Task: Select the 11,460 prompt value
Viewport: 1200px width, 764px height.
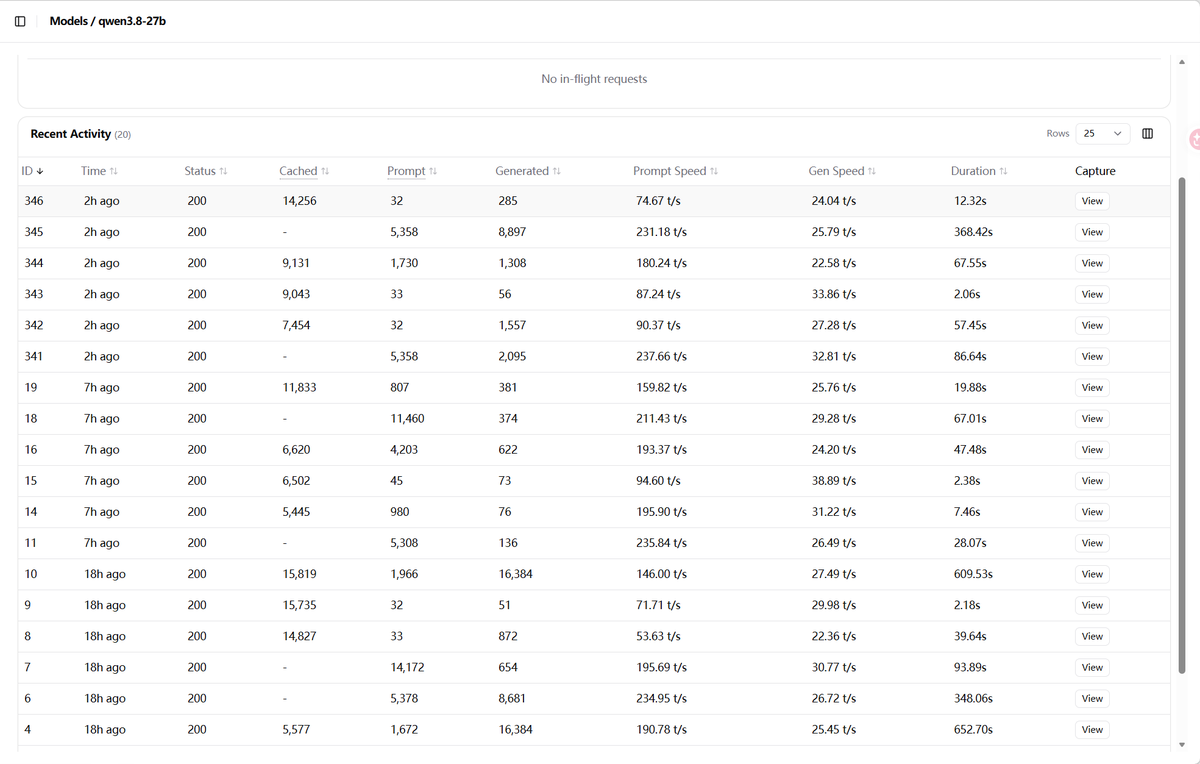Action: (x=408, y=418)
